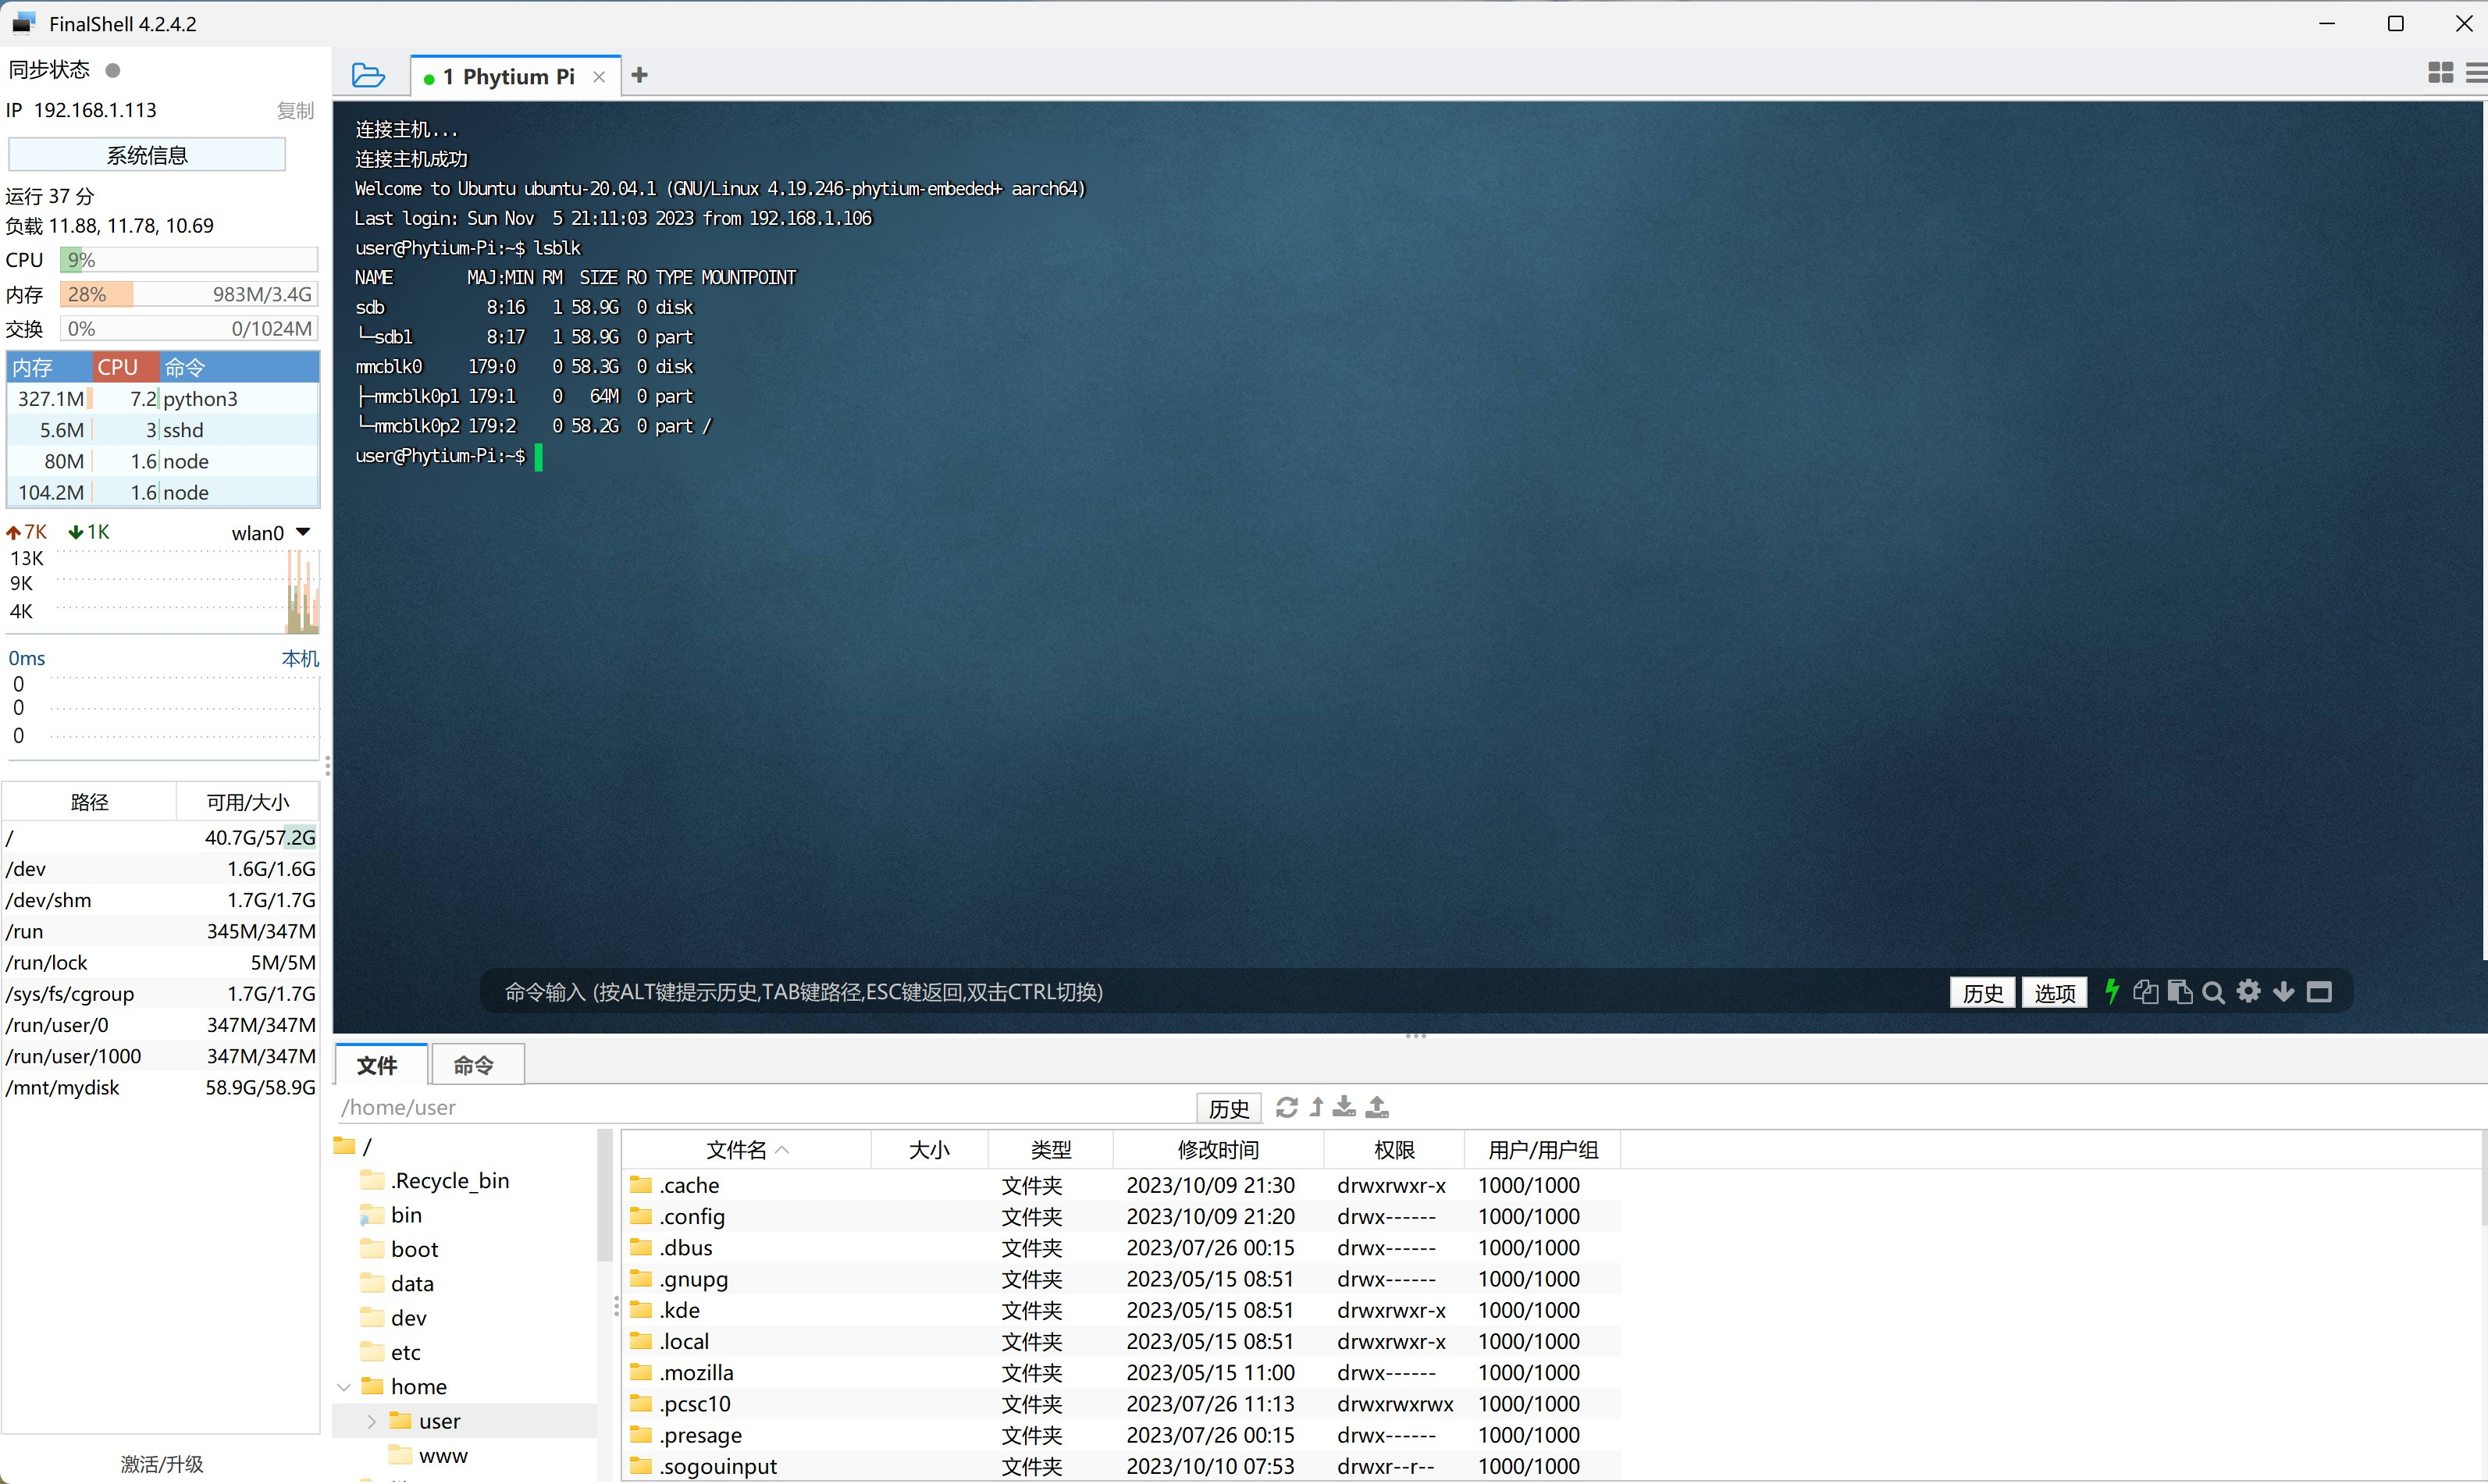Open the terminal 选项 options button
This screenshot has width=2488, height=1484.
2055,992
